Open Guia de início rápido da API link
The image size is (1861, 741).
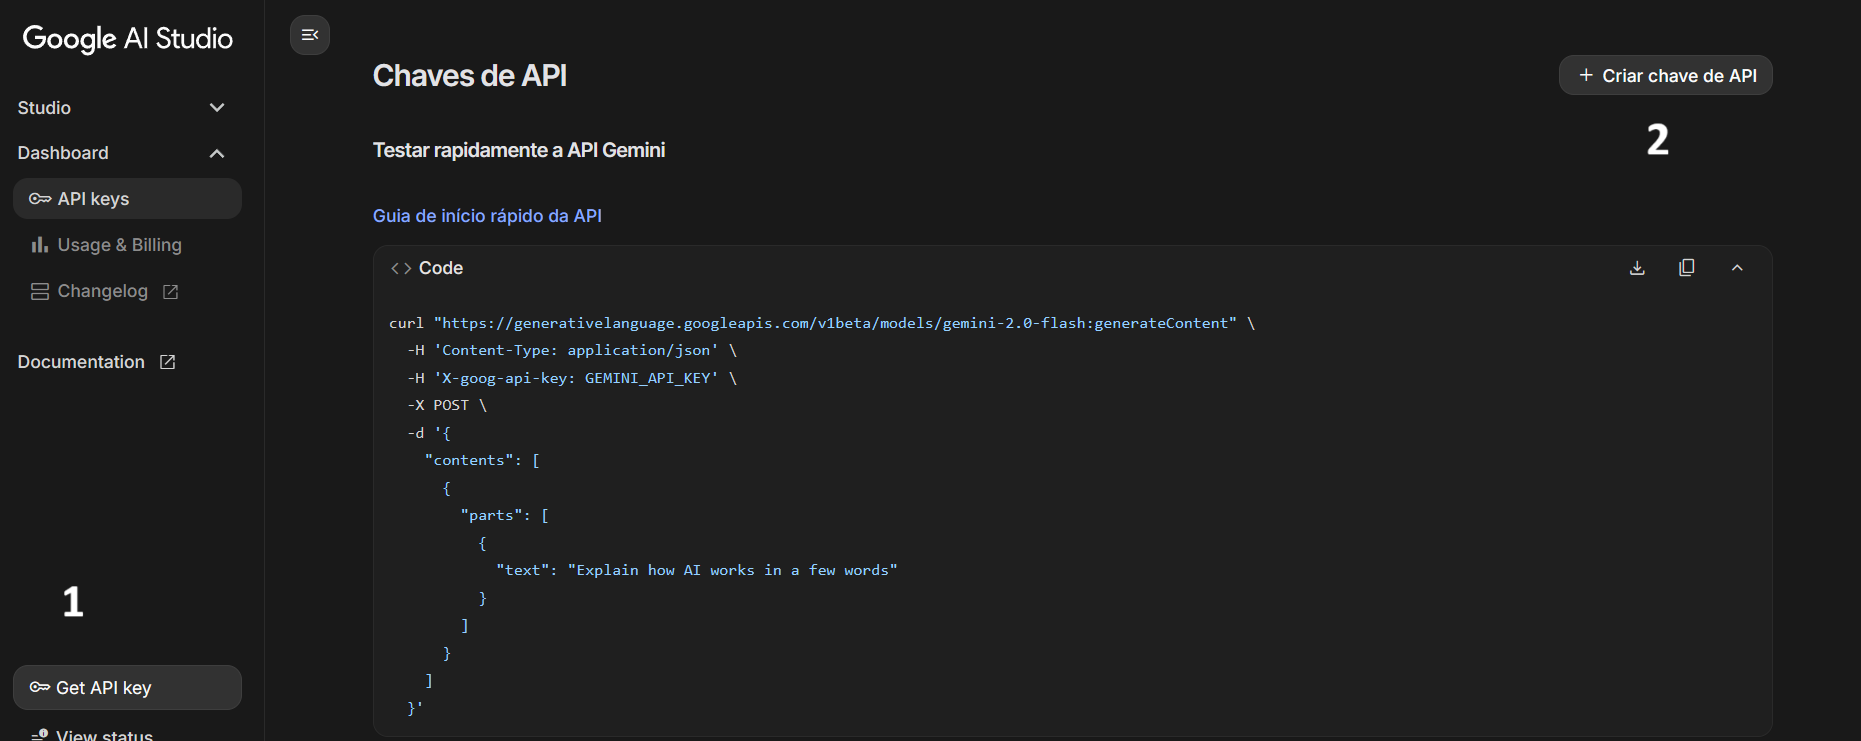[487, 216]
